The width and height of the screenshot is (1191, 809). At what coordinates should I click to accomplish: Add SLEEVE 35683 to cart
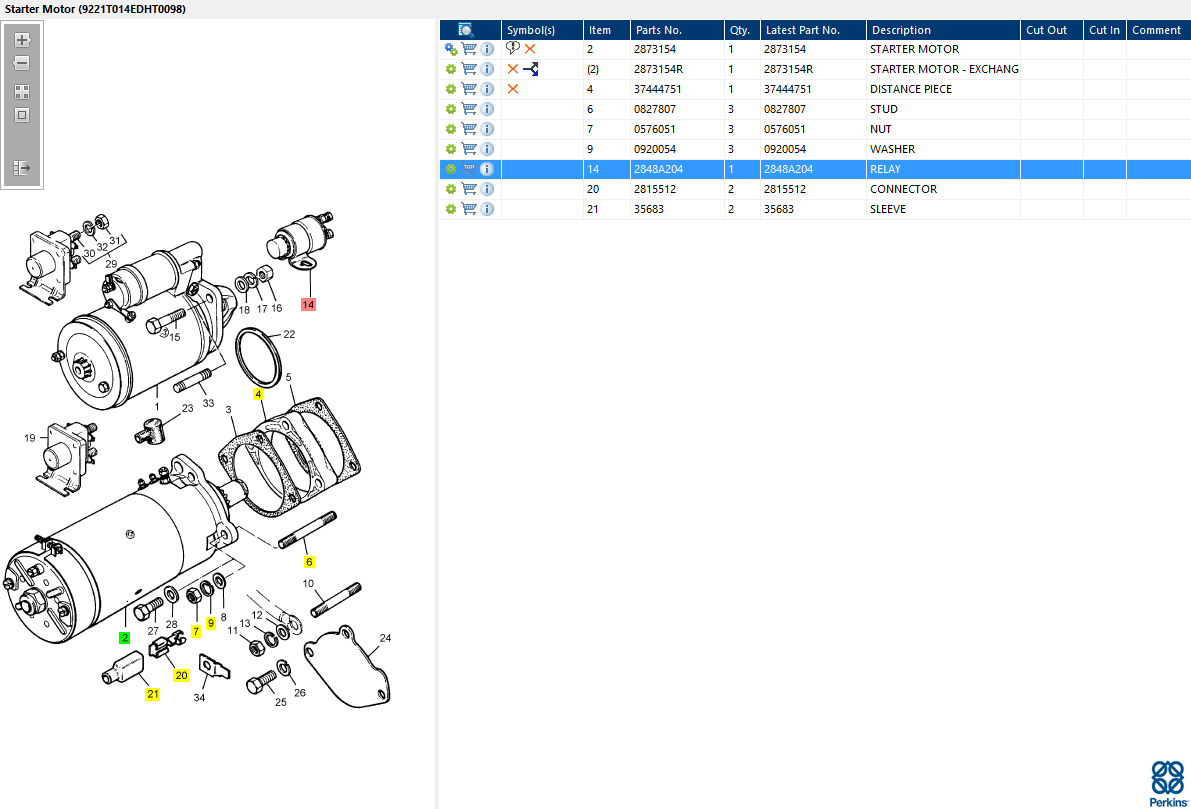pyautogui.click(x=469, y=209)
